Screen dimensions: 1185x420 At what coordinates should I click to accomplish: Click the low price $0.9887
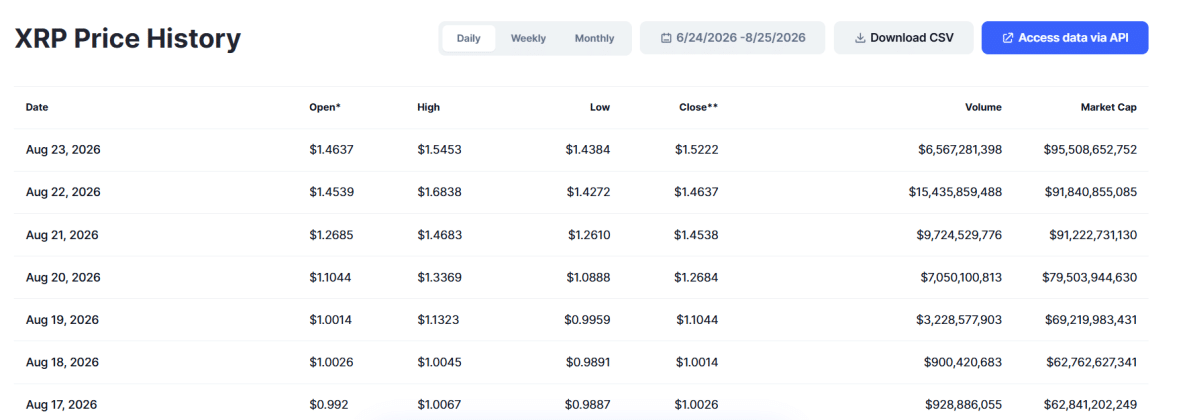point(588,405)
